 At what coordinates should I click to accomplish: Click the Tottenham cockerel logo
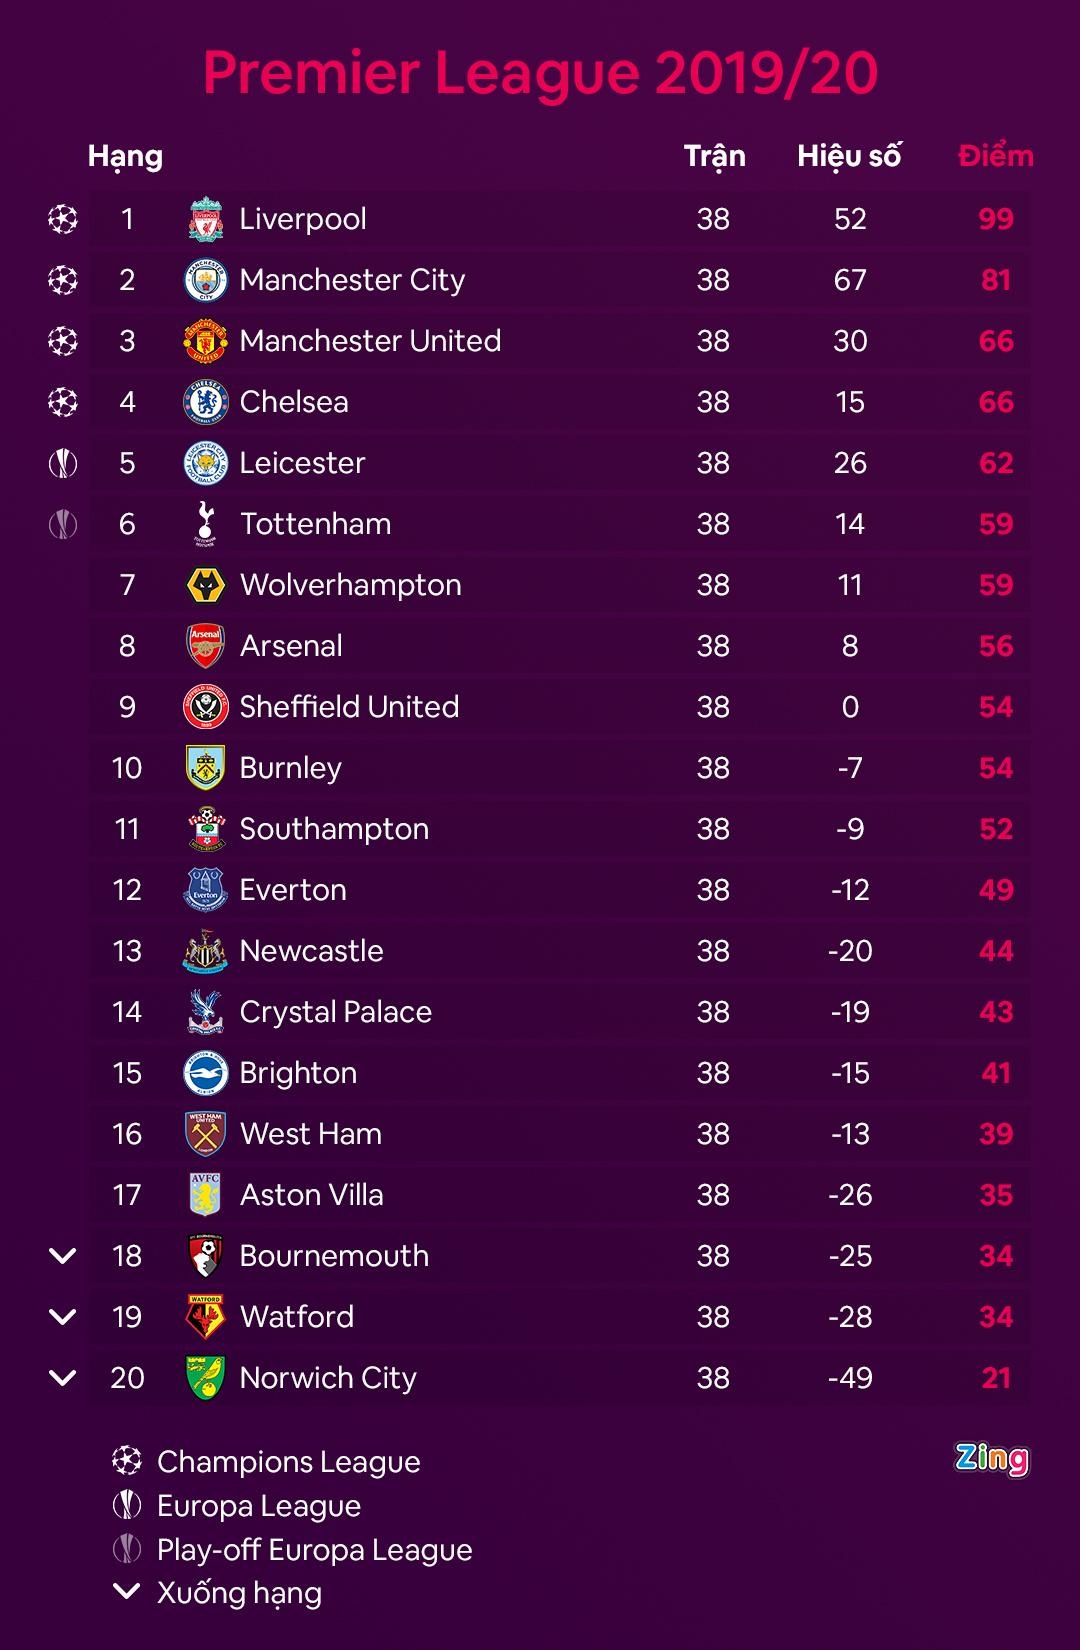pyautogui.click(x=206, y=524)
